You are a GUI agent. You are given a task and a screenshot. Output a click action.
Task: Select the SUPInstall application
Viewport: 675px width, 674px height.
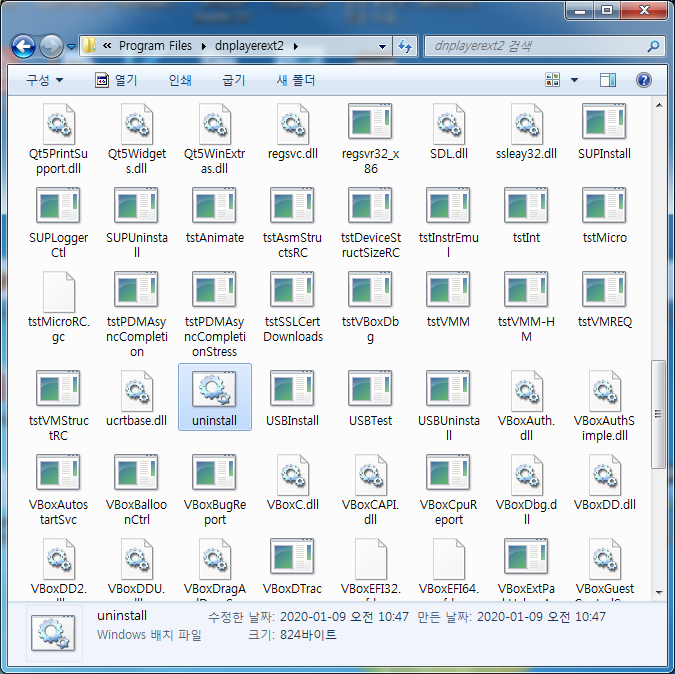pos(604,131)
